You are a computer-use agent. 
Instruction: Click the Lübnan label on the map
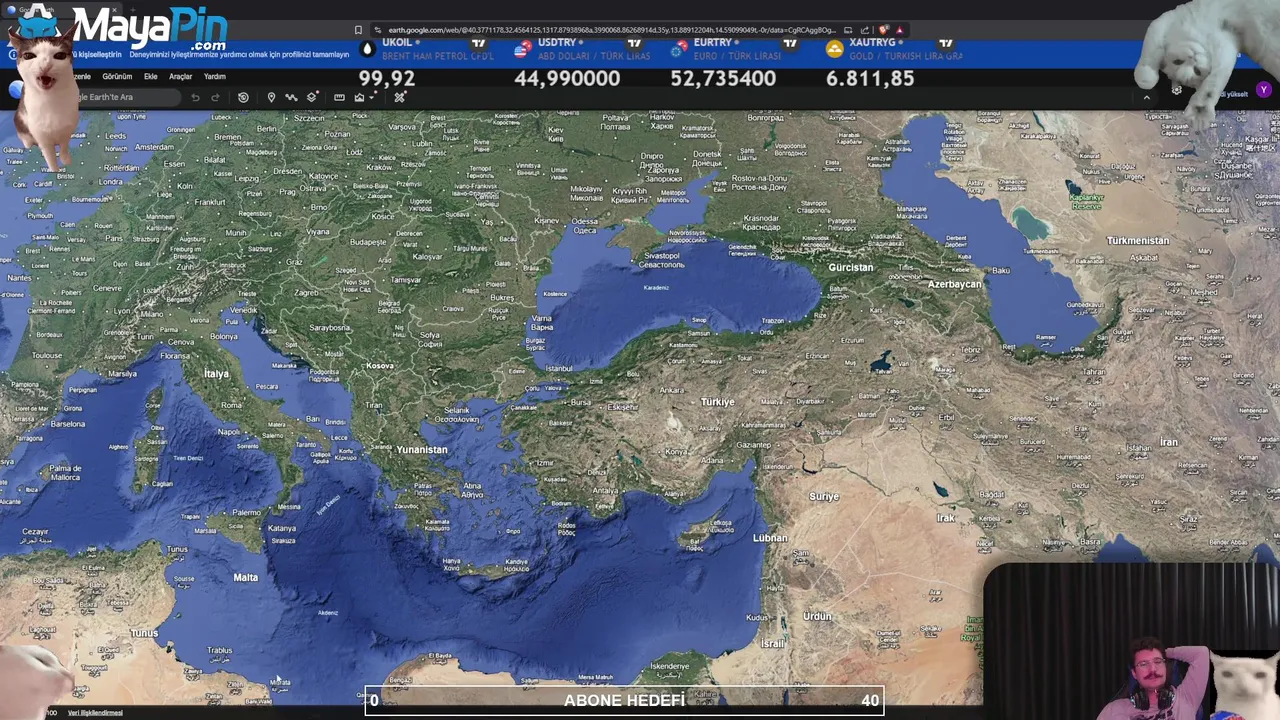click(x=770, y=538)
